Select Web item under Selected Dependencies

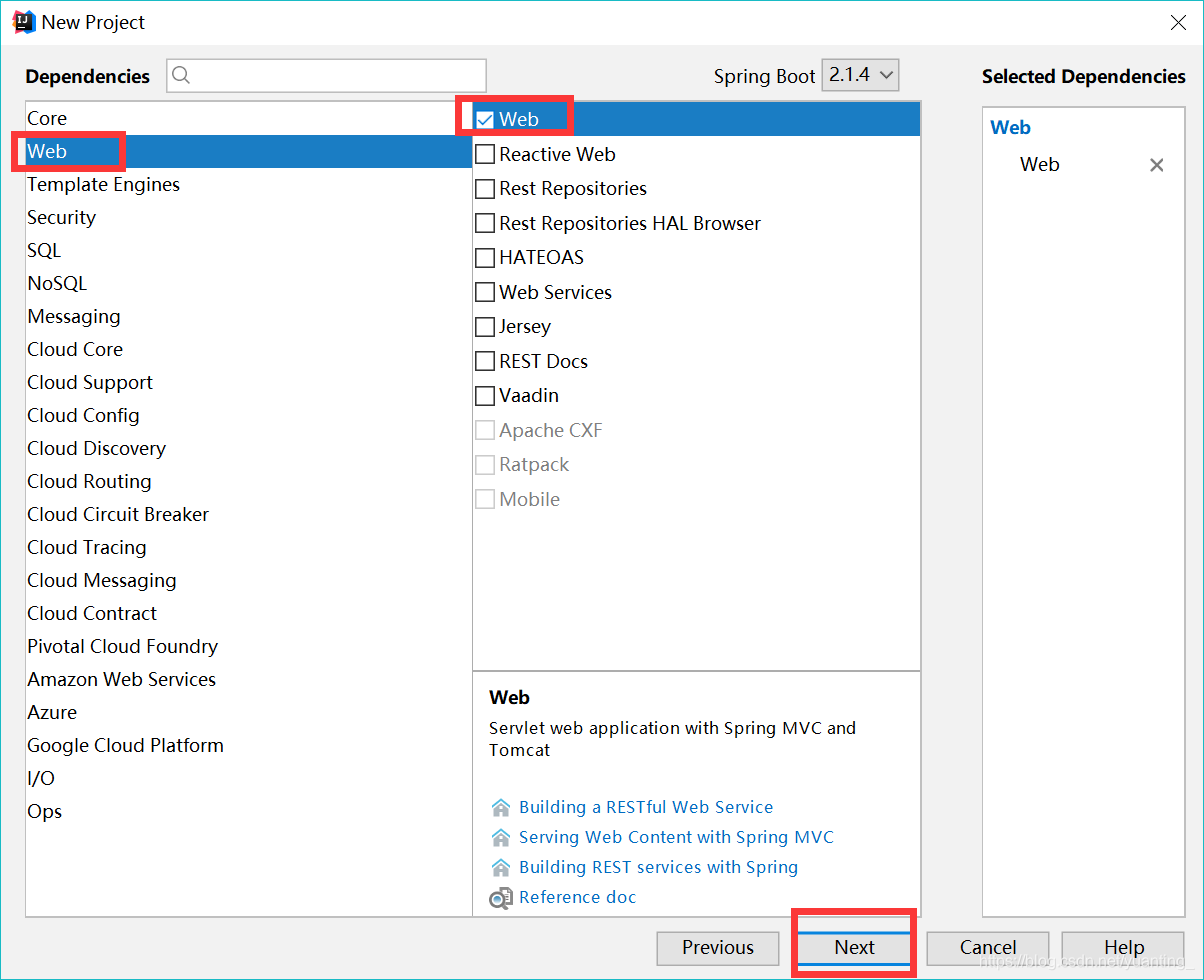[1040, 165]
